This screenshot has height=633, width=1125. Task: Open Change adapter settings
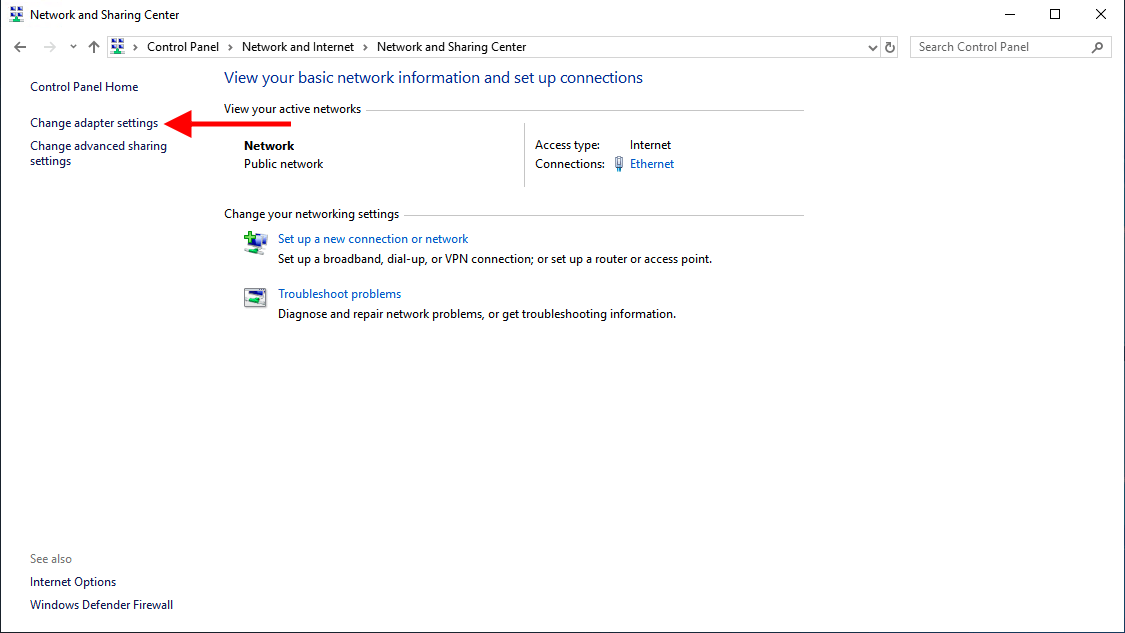coord(94,123)
